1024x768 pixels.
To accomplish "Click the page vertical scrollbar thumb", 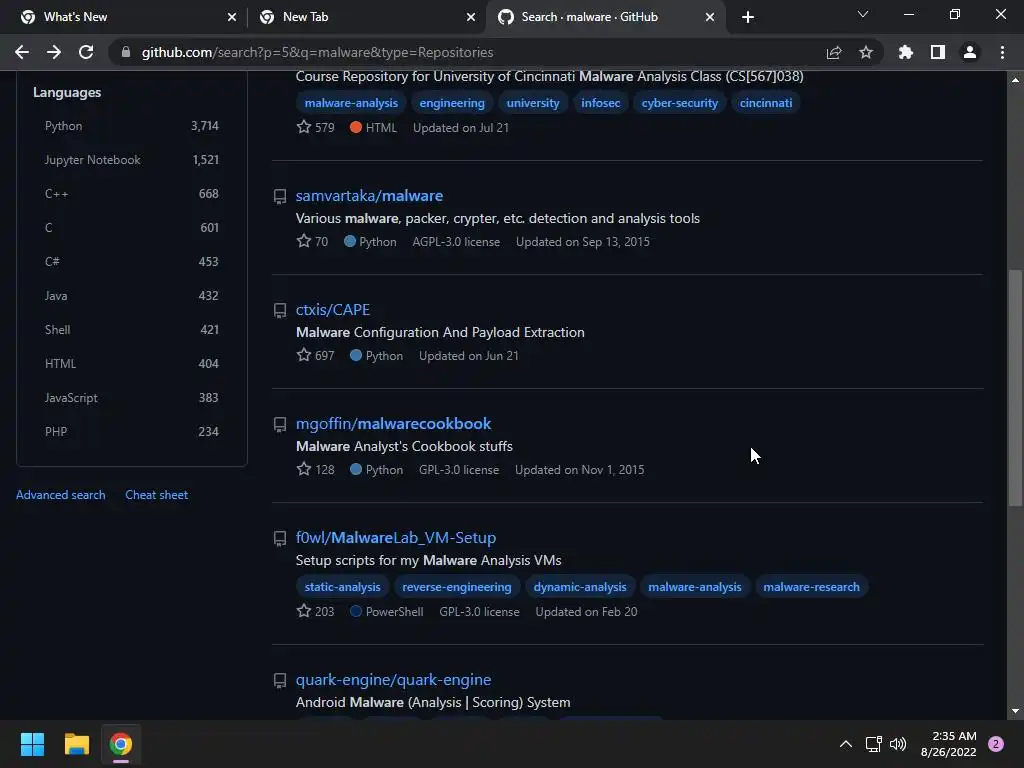I will tap(1015, 388).
